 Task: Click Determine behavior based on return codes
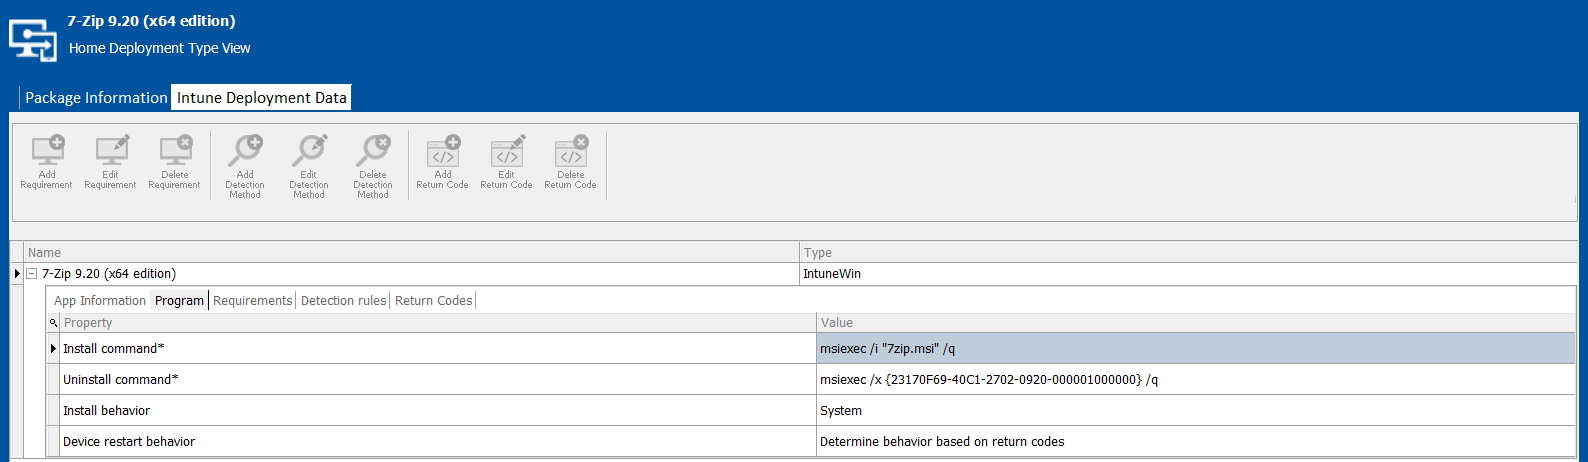(1196, 441)
